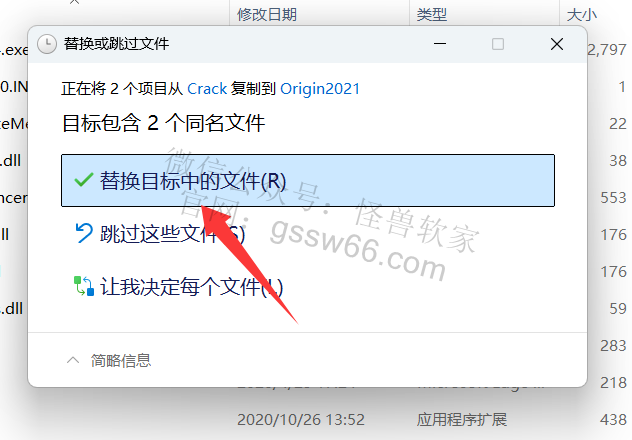This screenshot has height=440, width=632.
Task: Collapse details with 简略信息 chevron
Action: [73, 360]
